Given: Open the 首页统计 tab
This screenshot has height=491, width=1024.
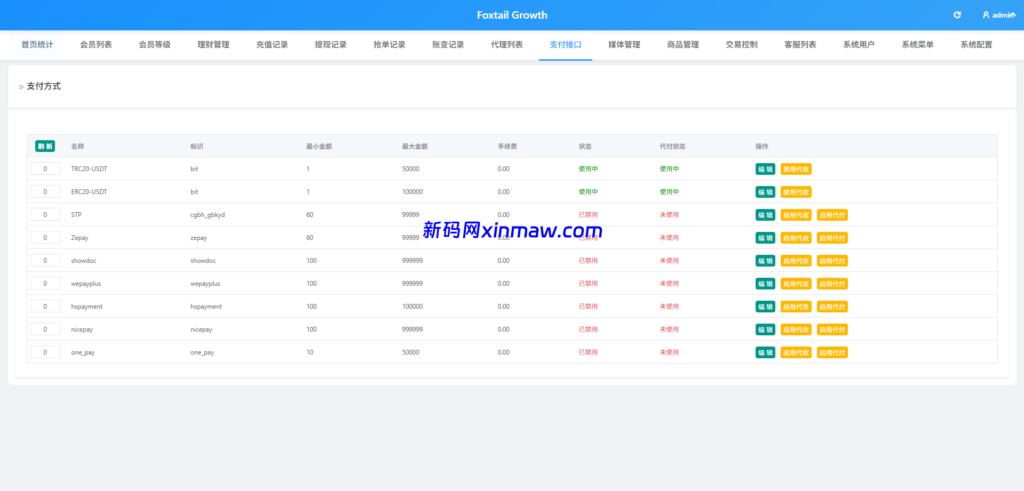Looking at the screenshot, I should (x=37, y=45).
